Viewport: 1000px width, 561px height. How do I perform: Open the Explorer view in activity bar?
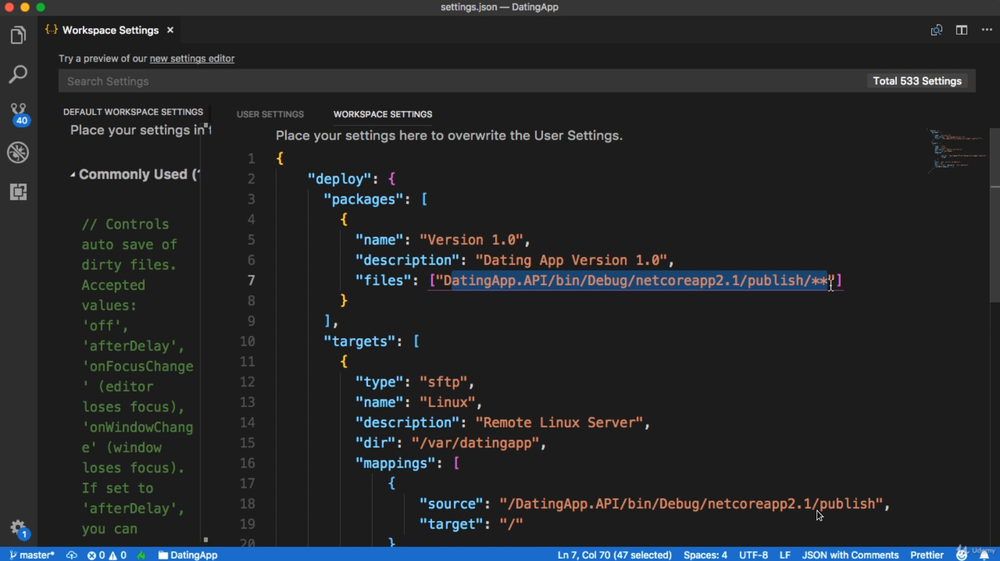[x=18, y=36]
